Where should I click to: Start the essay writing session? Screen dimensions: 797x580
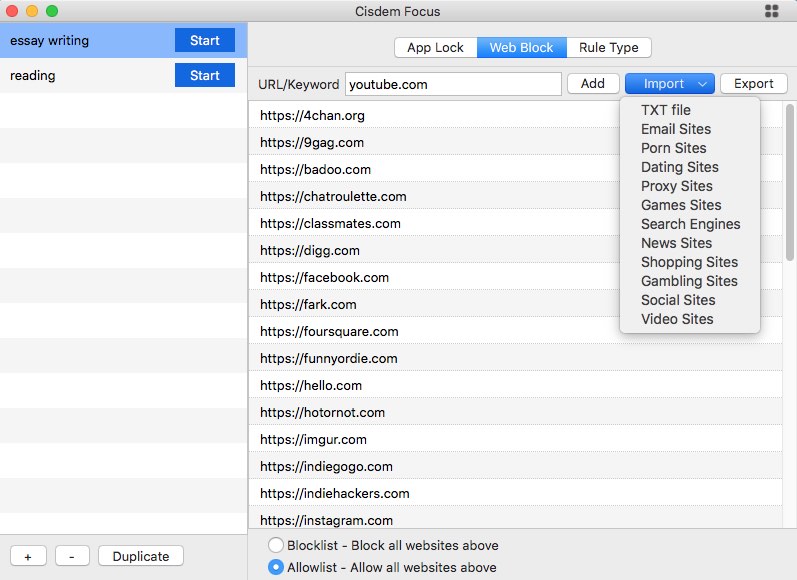(x=205, y=40)
